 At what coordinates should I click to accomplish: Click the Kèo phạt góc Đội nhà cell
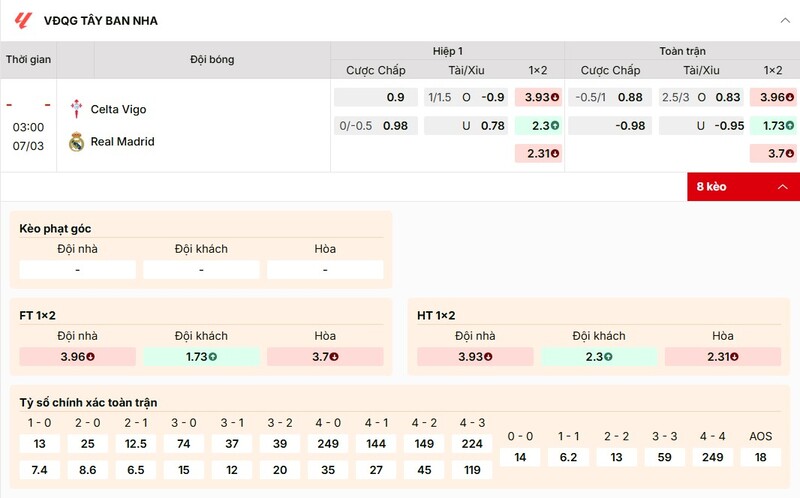point(77,270)
